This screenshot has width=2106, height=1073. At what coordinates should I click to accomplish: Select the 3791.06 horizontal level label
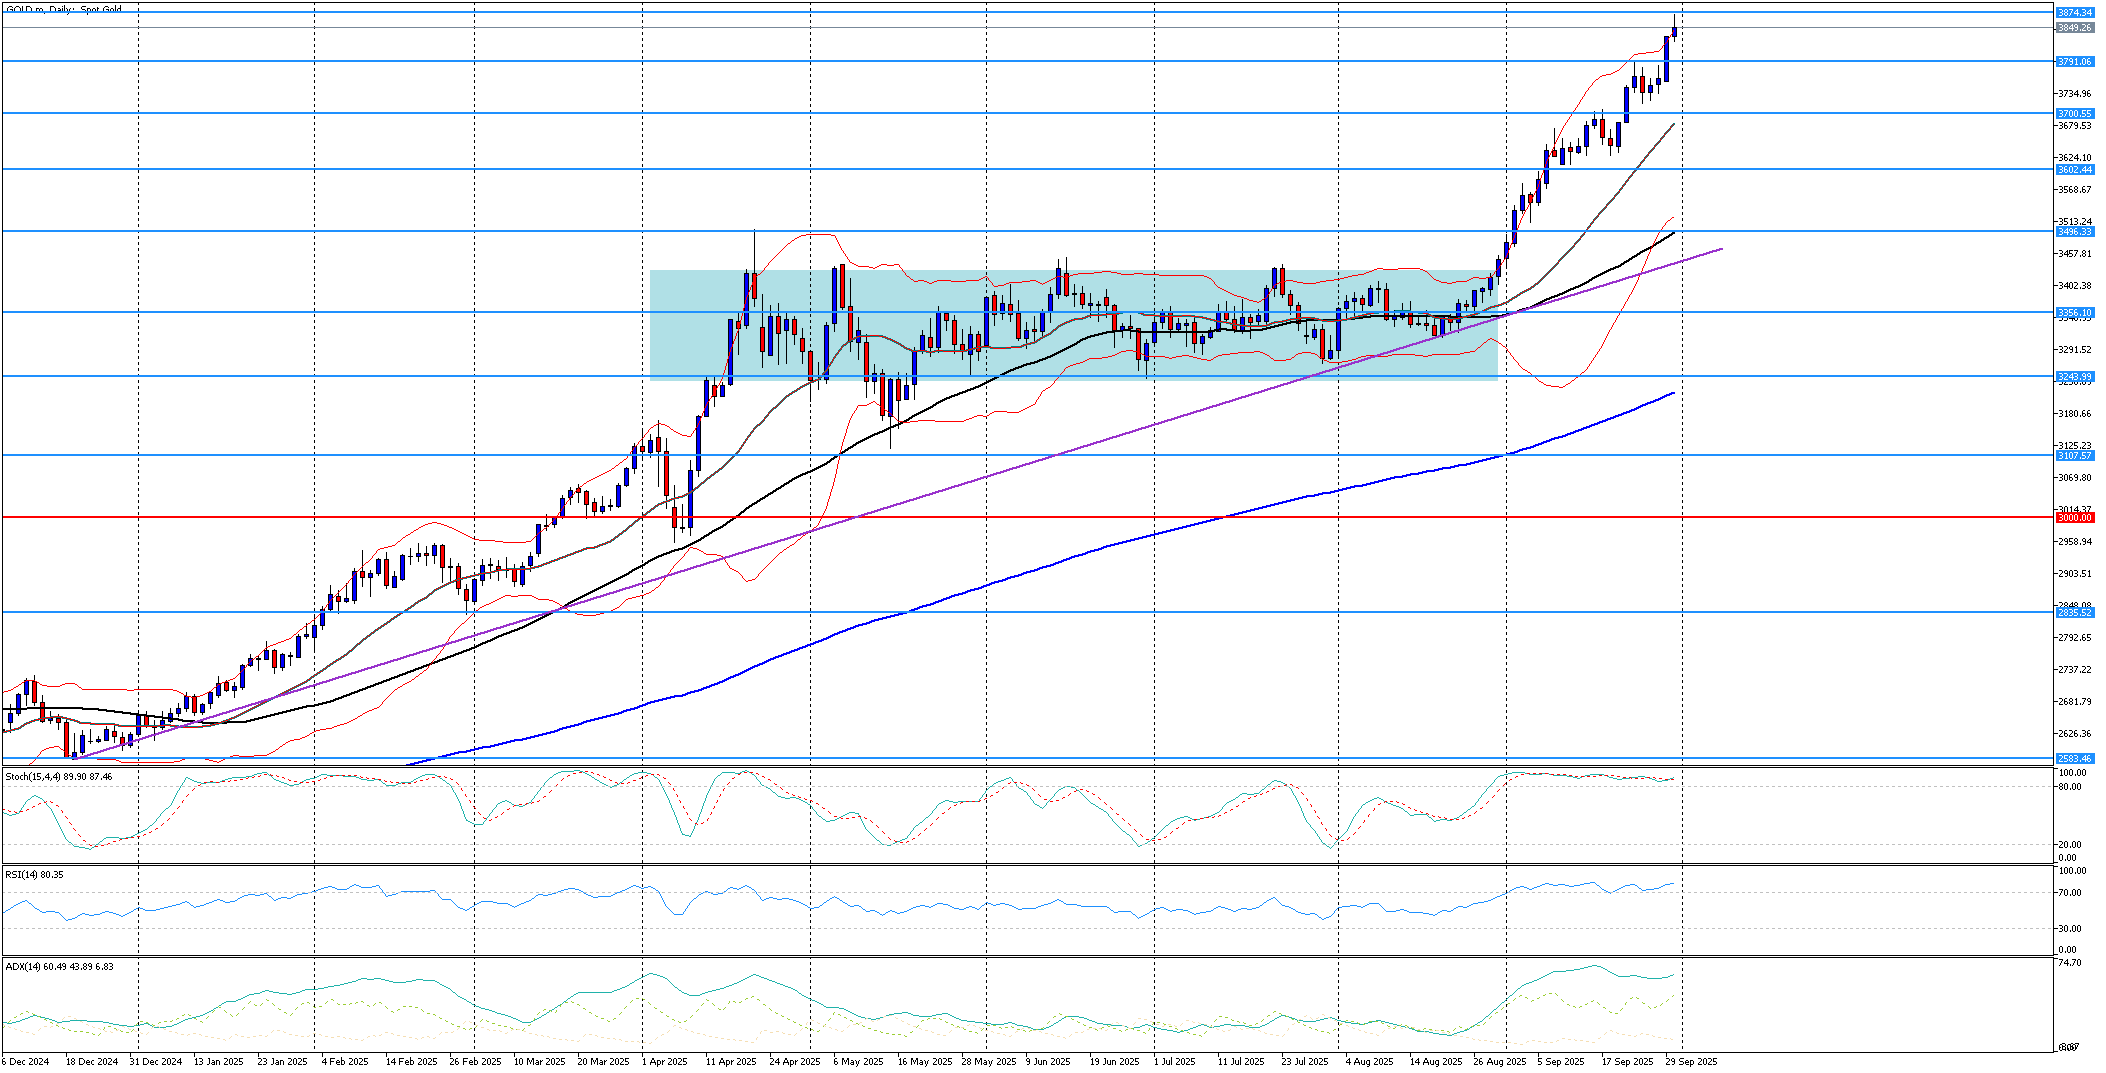[x=2074, y=62]
